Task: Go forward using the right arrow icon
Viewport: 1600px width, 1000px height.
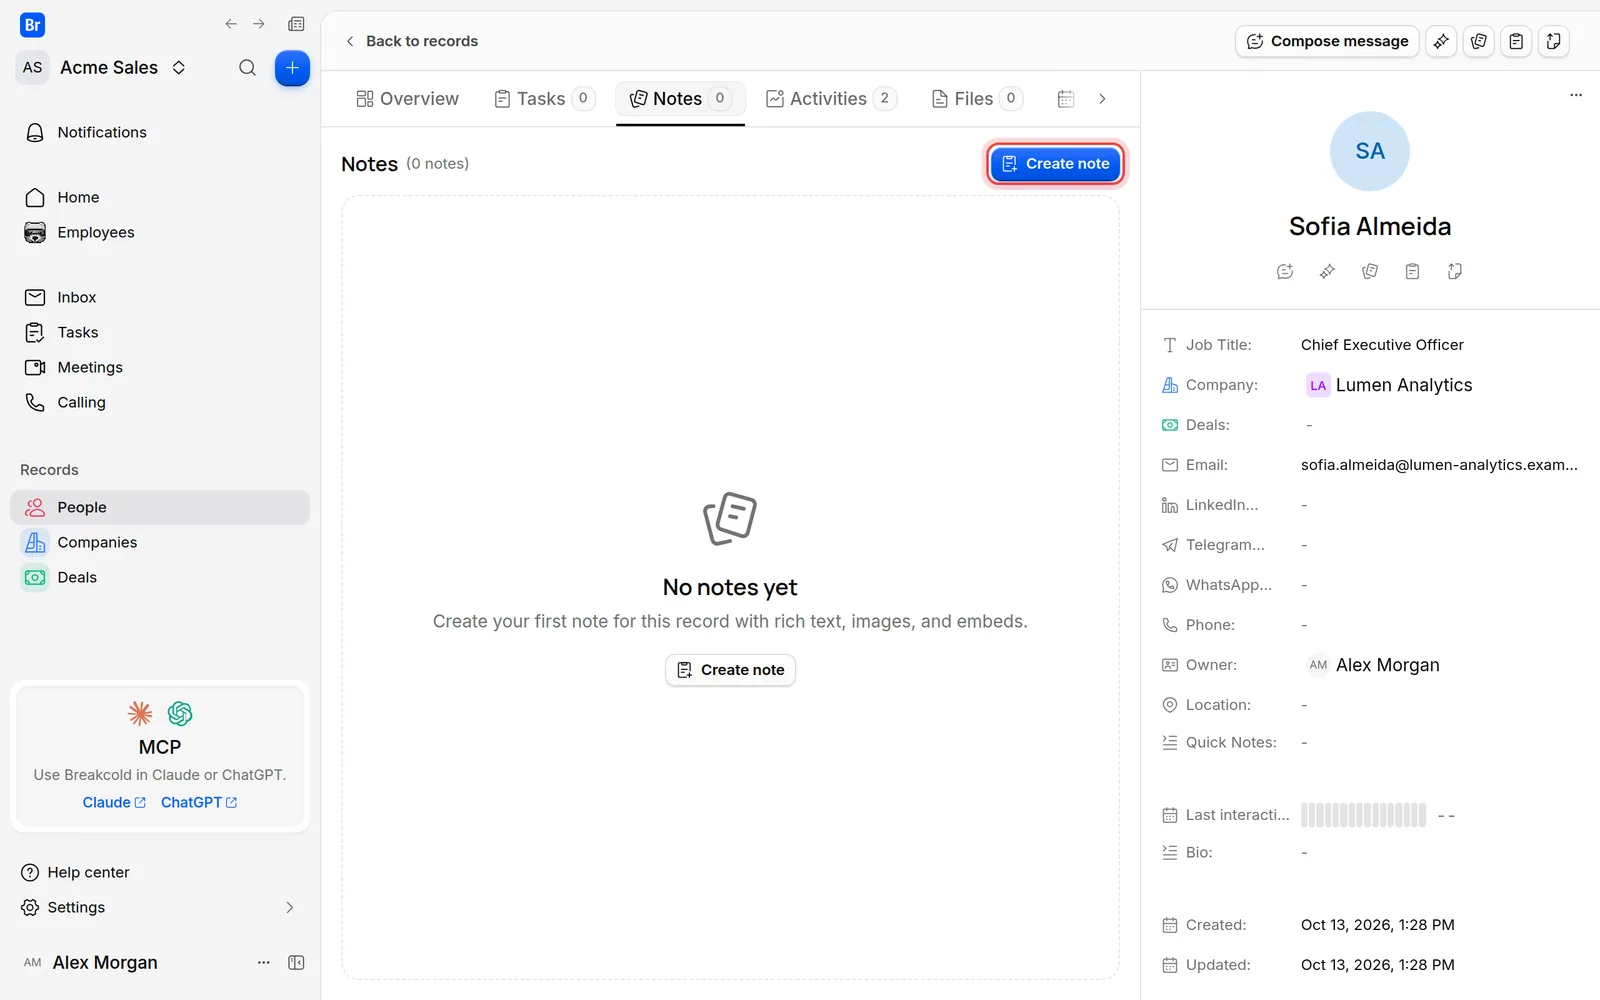Action: click(x=259, y=24)
